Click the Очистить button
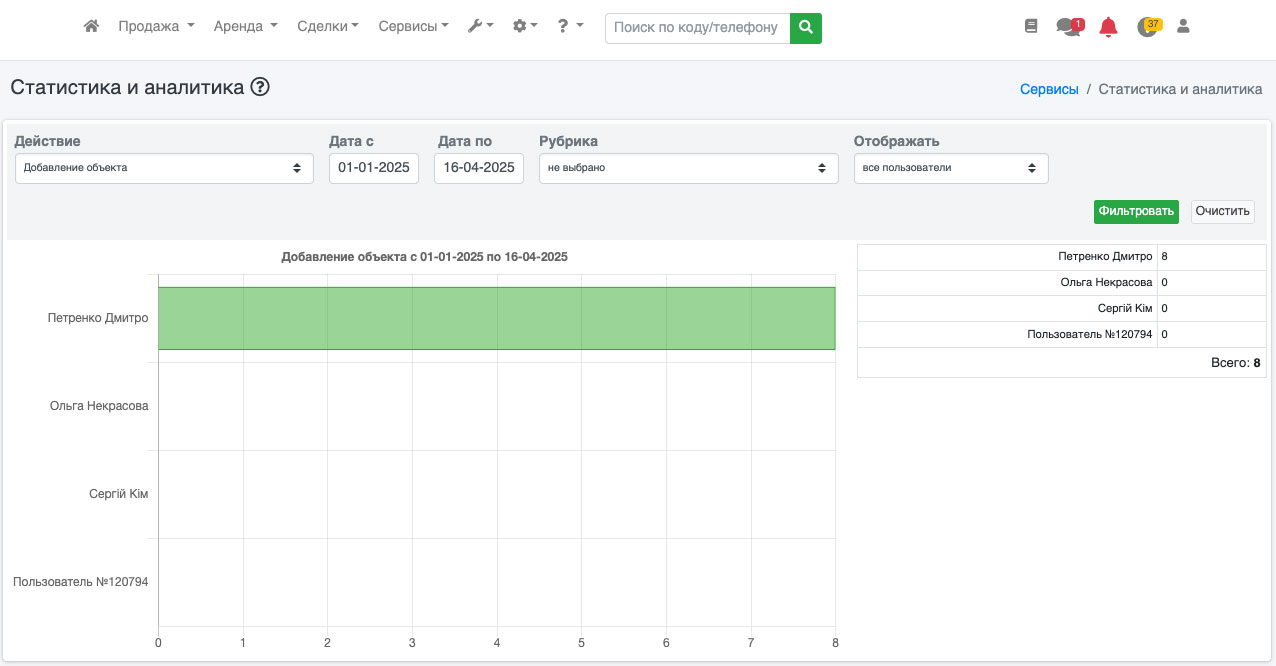The height and width of the screenshot is (666, 1276). point(1222,211)
